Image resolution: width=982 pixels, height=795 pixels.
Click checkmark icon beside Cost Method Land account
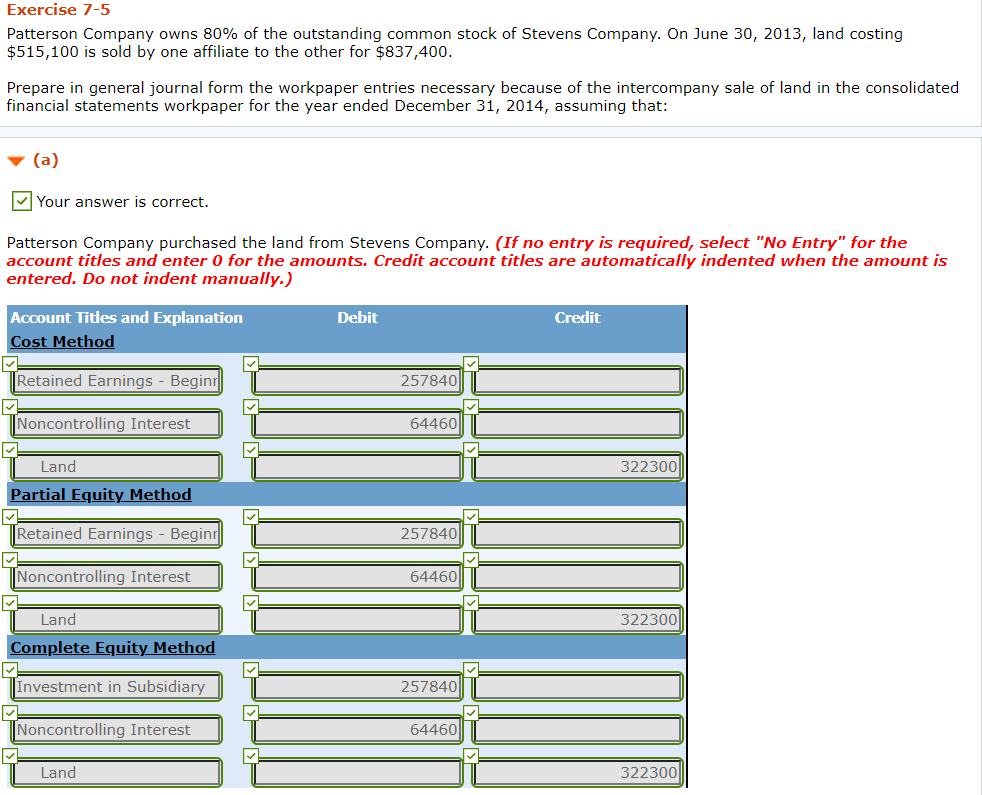10,450
